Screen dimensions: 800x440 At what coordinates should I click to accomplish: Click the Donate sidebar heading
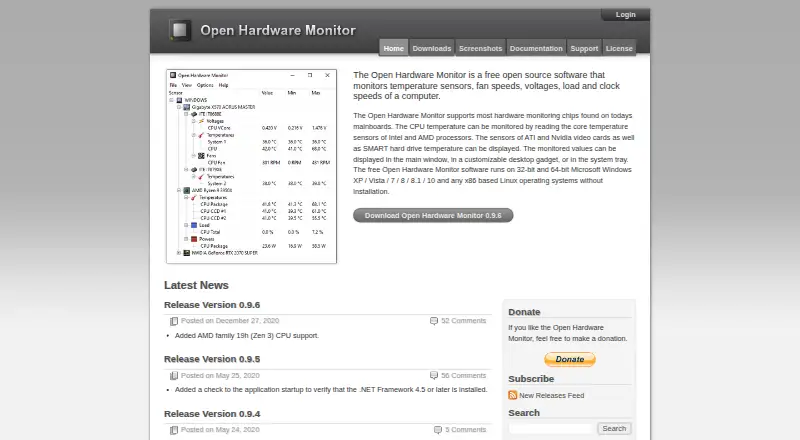(524, 312)
